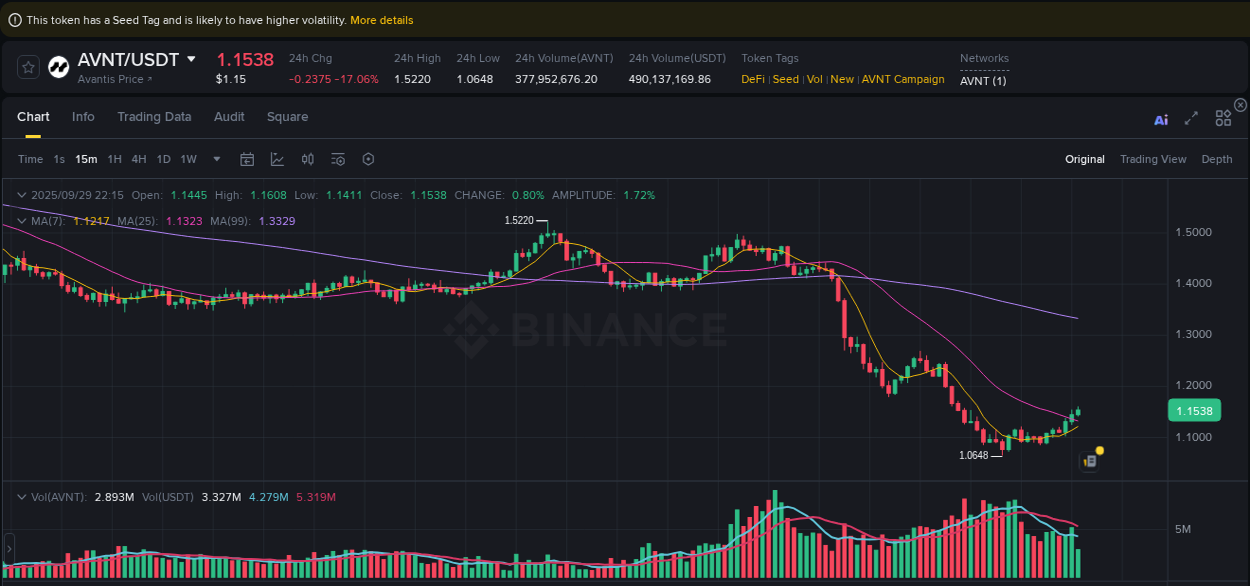Open the extra timeframes dropdown arrow
The width and height of the screenshot is (1250, 586).
coord(216,159)
